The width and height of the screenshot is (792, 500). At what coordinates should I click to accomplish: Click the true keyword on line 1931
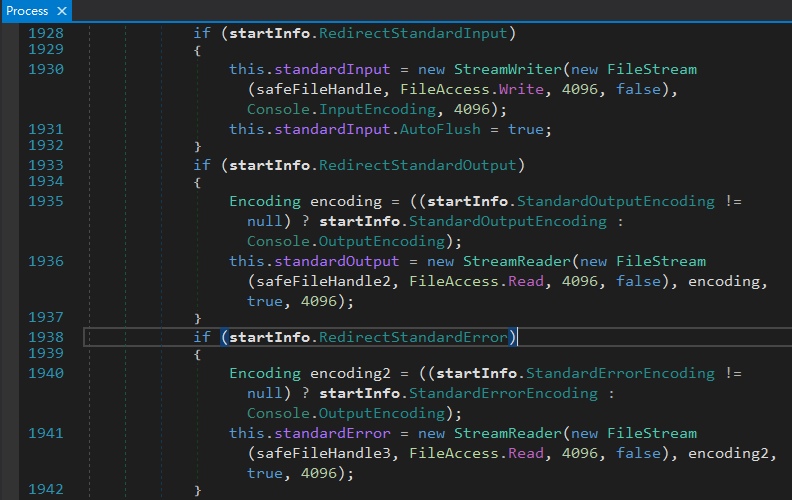pos(528,129)
